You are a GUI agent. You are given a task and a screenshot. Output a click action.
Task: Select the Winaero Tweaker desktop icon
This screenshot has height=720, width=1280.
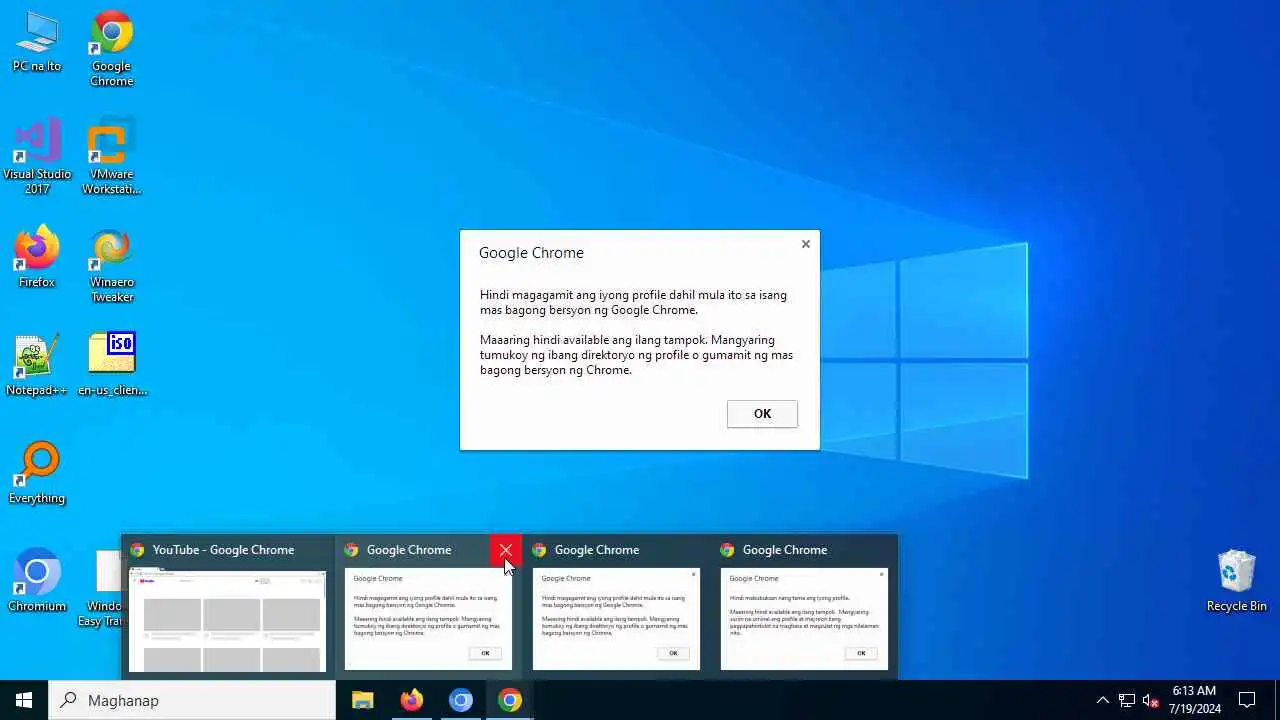[111, 265]
